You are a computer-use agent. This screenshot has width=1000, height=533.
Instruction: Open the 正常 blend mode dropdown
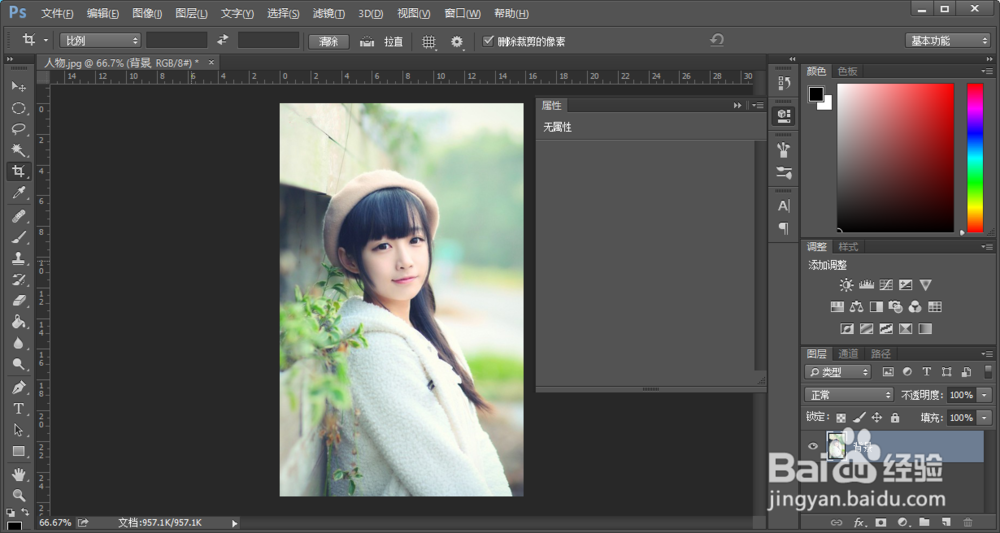[x=849, y=395]
